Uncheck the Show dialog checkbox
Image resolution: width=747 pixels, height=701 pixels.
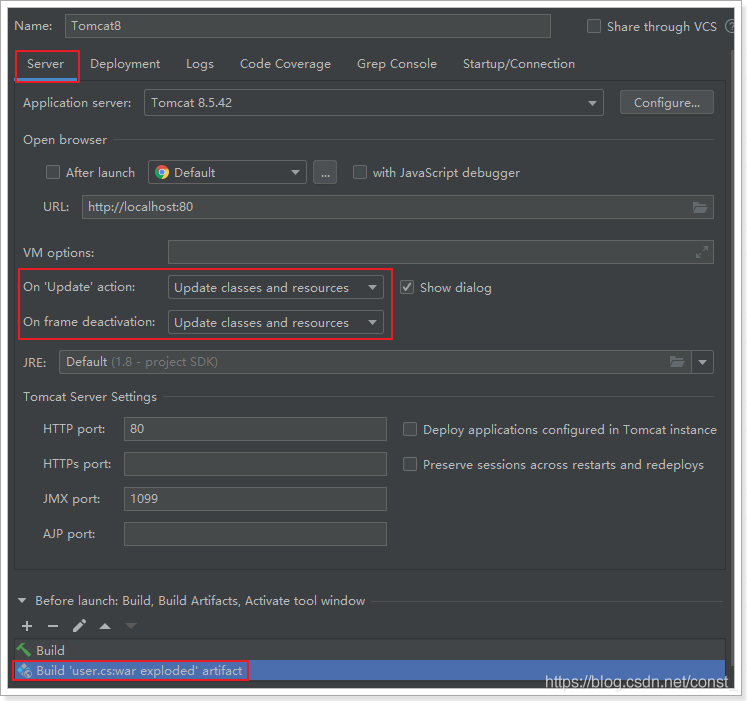click(407, 287)
